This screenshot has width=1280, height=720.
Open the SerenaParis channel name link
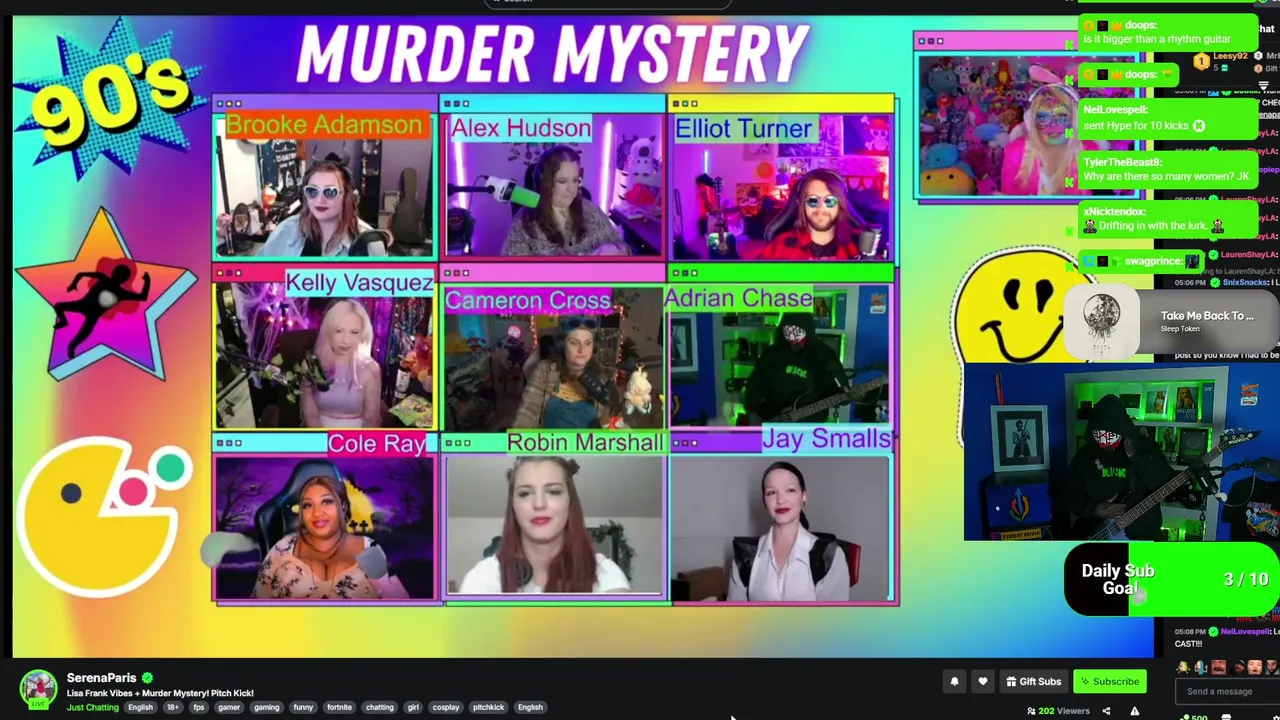coord(101,677)
